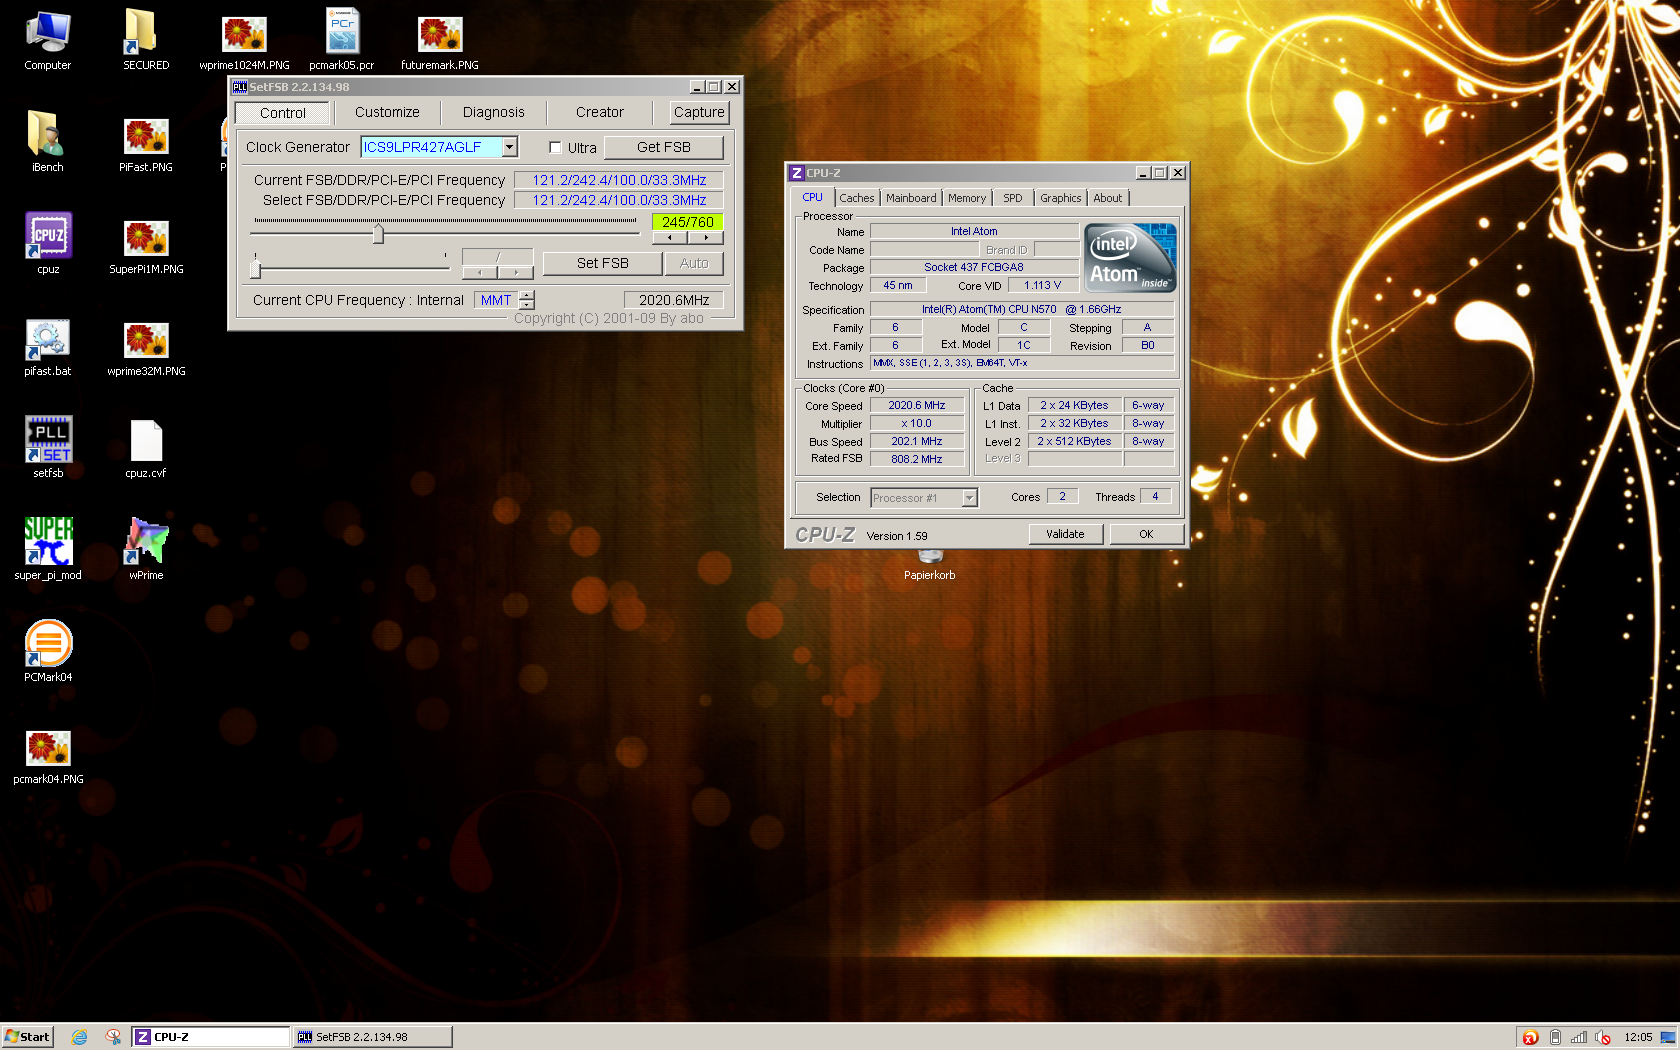
Task: Open the Diagnosis tab in SetFSB
Action: 493,112
